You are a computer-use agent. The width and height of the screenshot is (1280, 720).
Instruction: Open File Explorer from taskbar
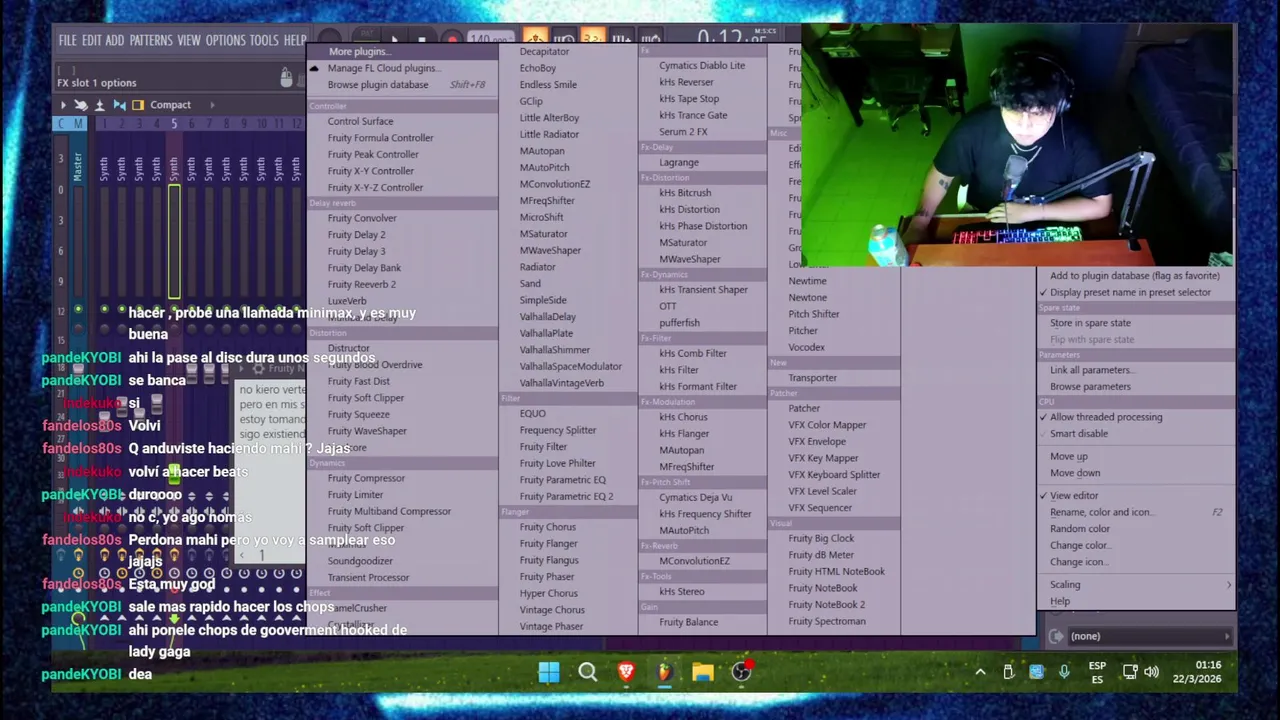pos(703,672)
